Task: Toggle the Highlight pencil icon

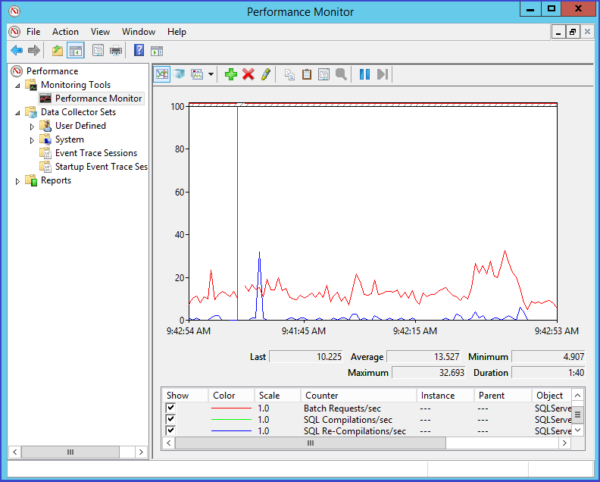Action: pyautogui.click(x=266, y=74)
